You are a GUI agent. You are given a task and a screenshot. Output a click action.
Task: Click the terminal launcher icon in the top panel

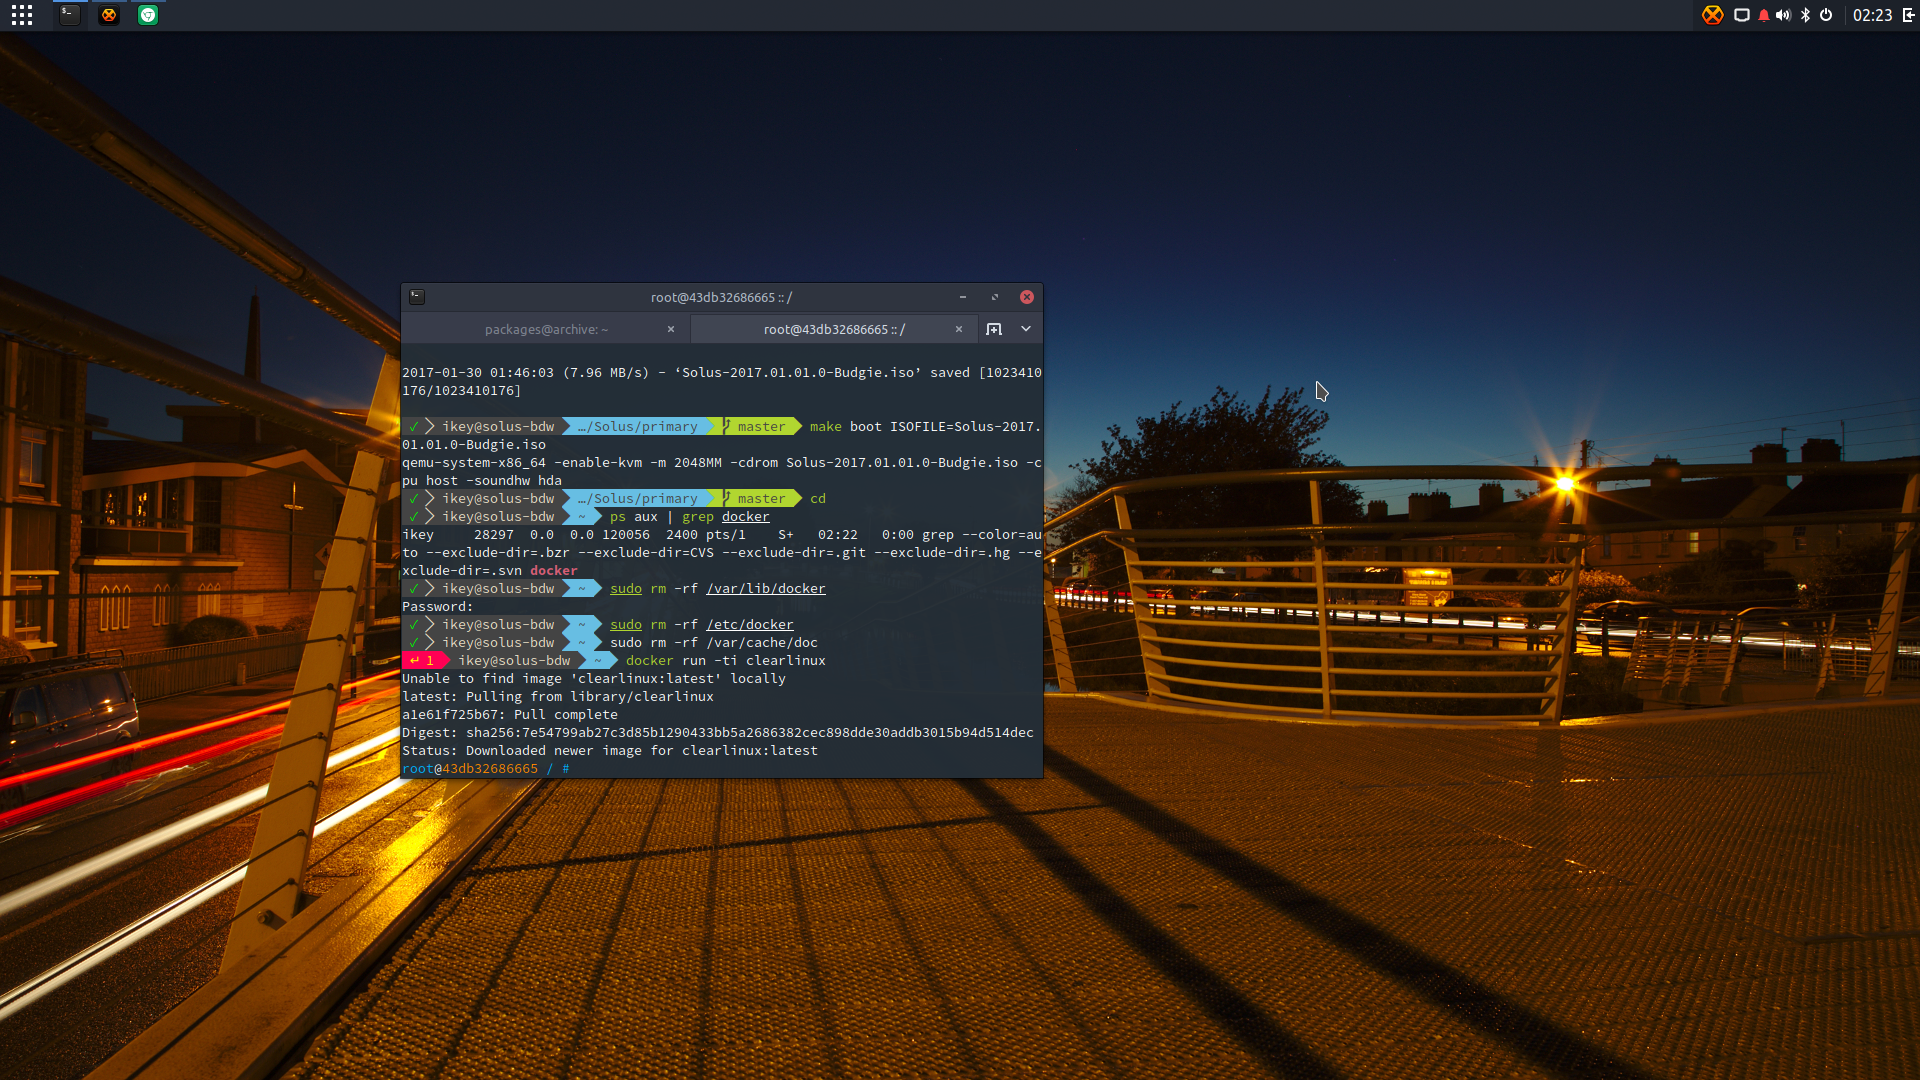click(69, 15)
